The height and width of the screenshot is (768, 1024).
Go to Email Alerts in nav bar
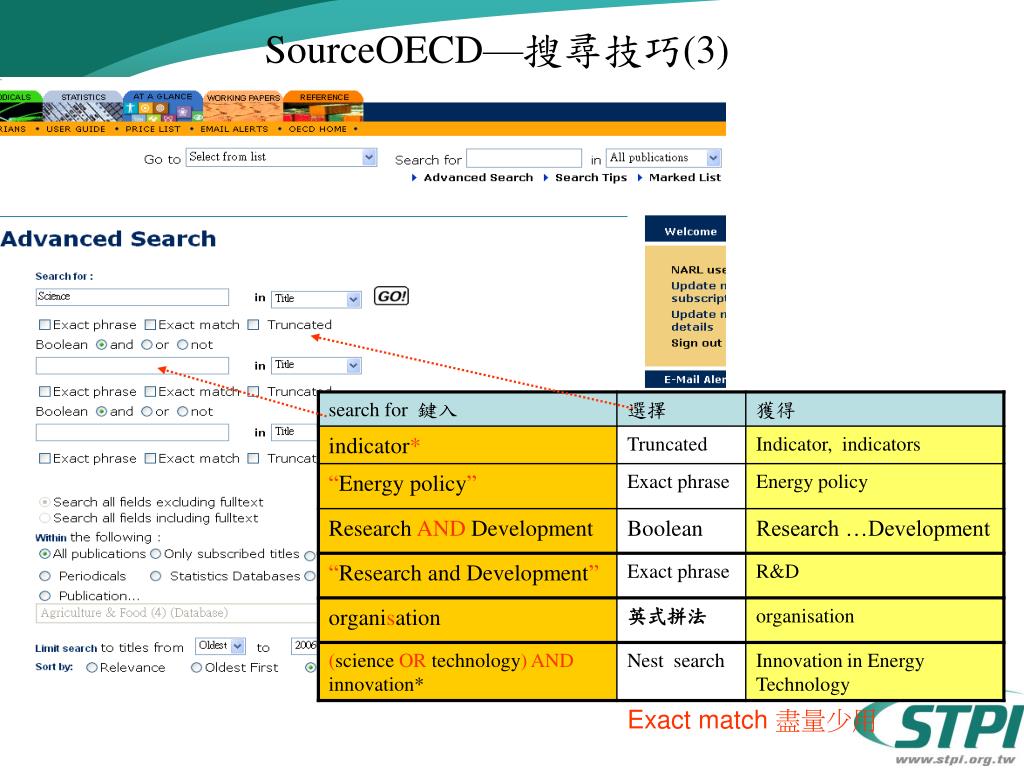[234, 129]
